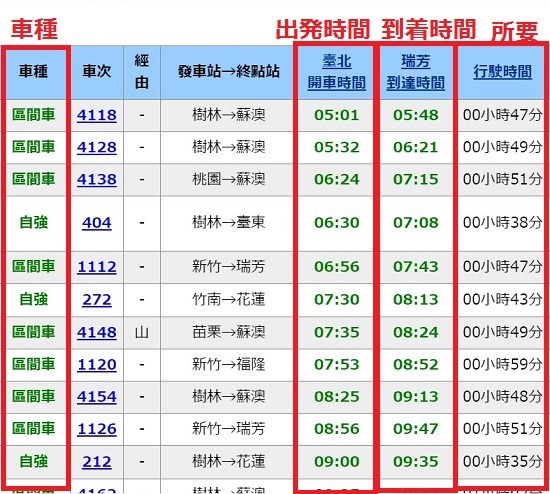The image size is (550, 494).
Task: Open train number 4128 link
Action: click(x=97, y=147)
